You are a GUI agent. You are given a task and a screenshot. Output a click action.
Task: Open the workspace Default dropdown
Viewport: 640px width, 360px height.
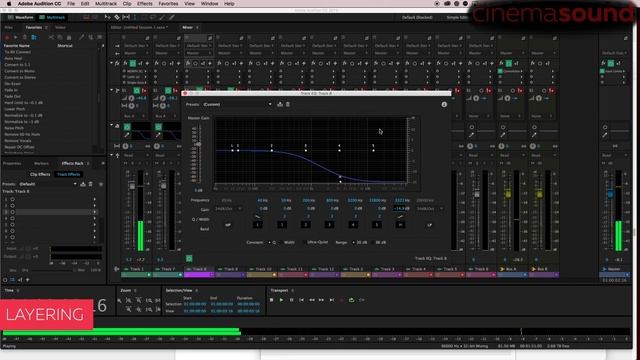(417, 18)
